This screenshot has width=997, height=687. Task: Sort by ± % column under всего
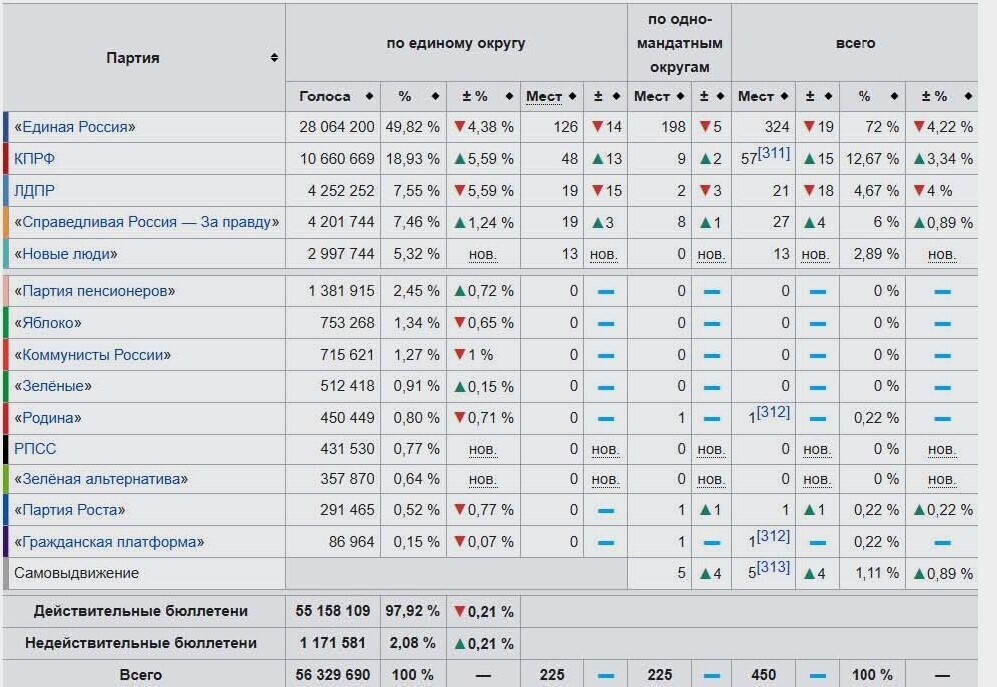pyautogui.click(x=967, y=96)
